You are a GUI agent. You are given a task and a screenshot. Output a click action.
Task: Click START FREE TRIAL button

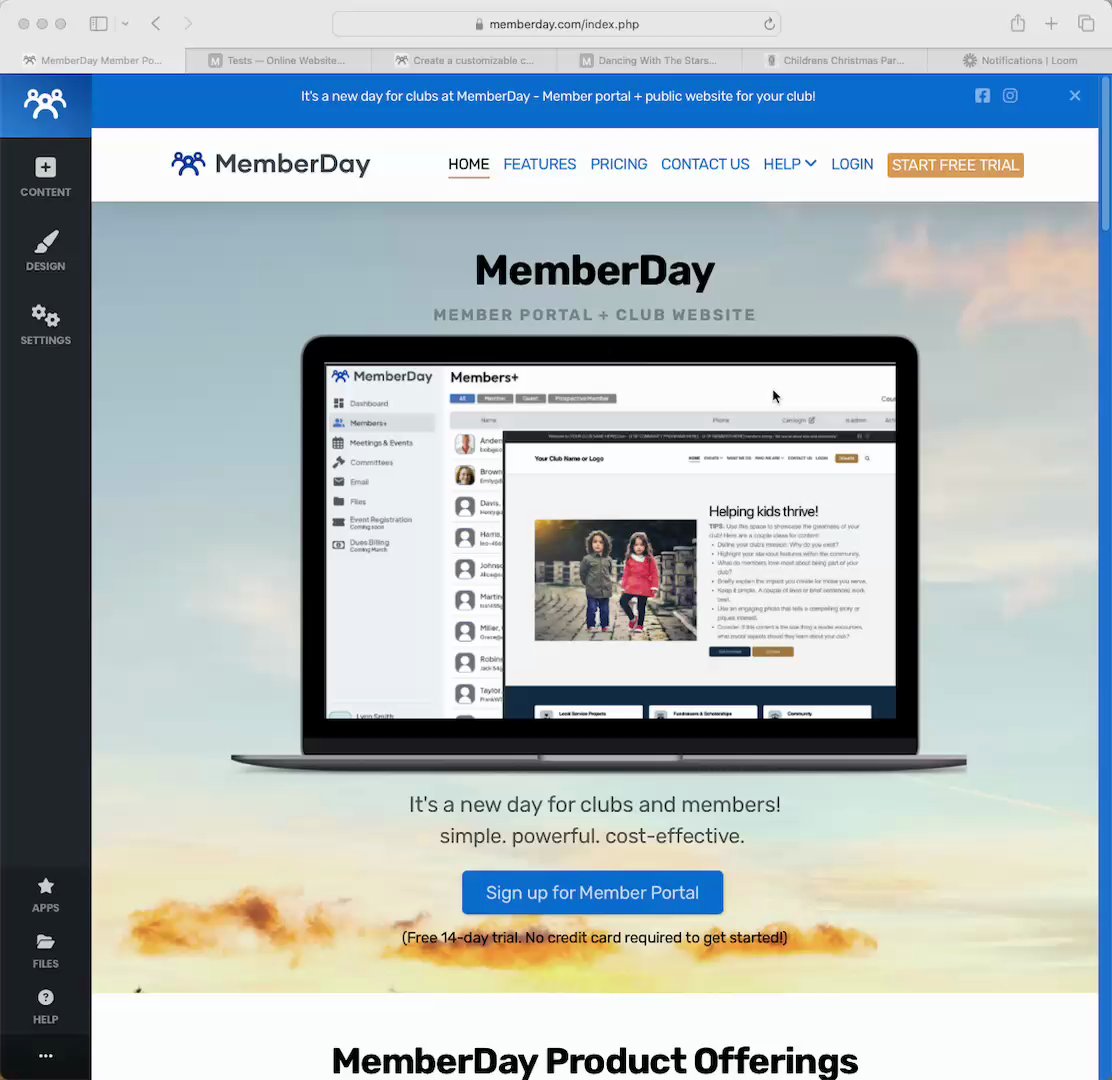point(955,165)
